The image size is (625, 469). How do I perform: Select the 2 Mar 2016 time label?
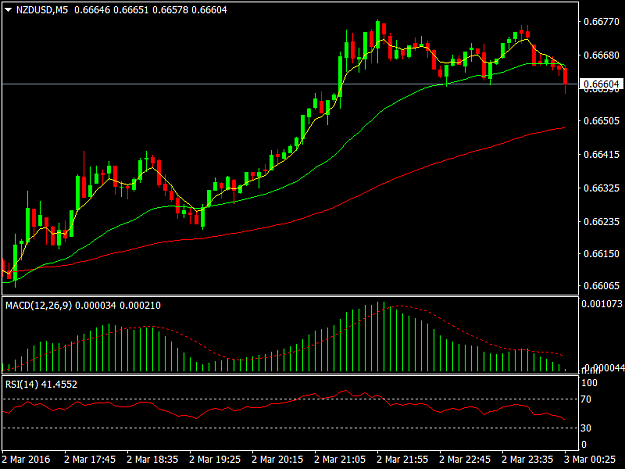tap(26, 459)
